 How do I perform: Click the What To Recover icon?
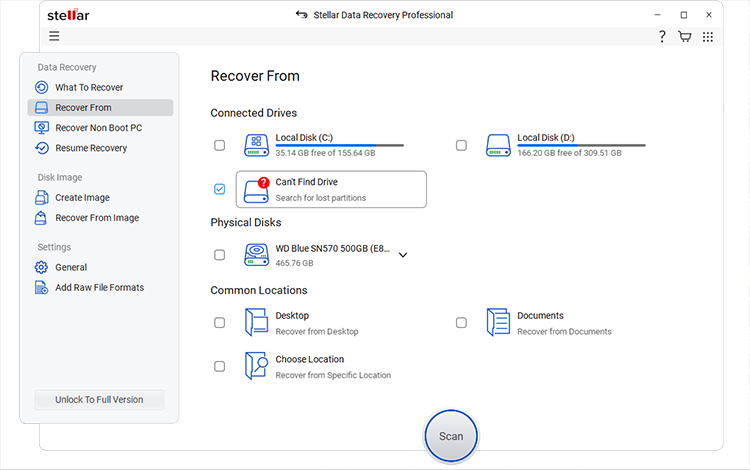tap(42, 87)
